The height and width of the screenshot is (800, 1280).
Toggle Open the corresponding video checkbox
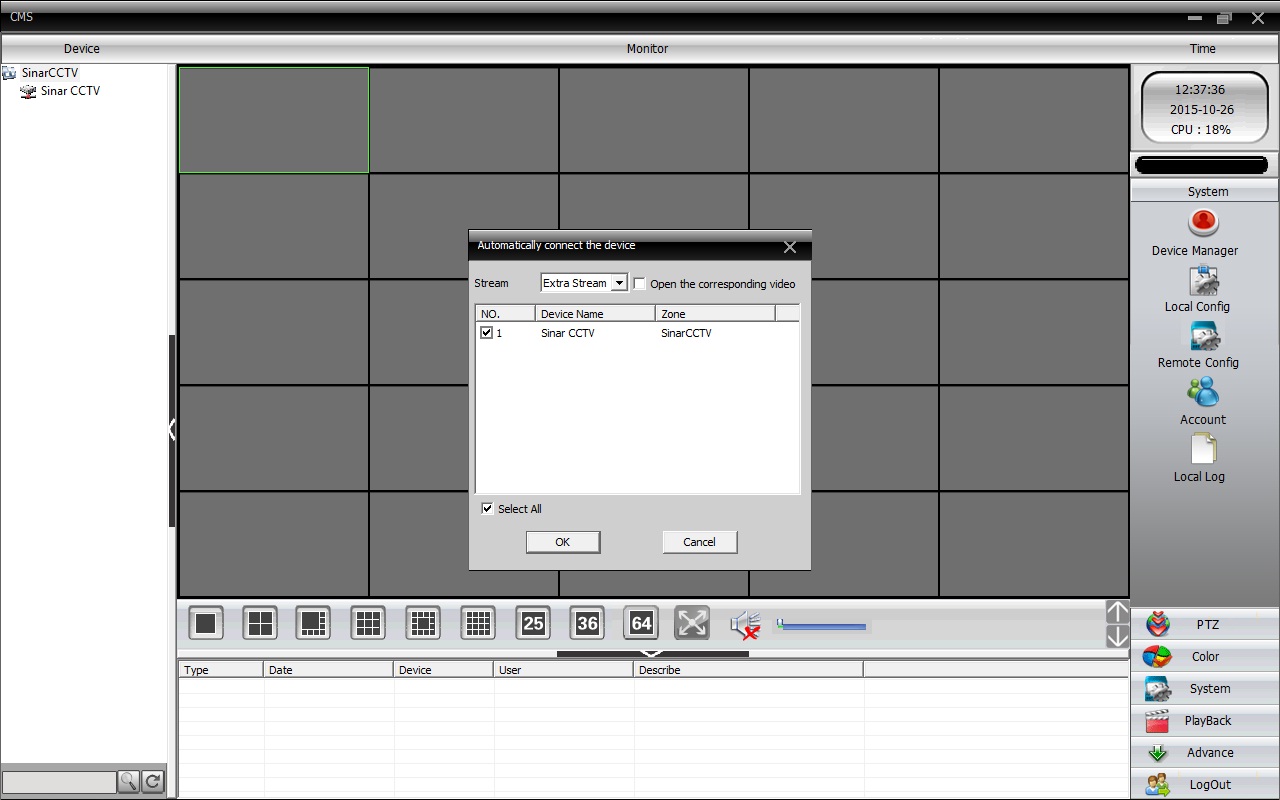tap(640, 284)
